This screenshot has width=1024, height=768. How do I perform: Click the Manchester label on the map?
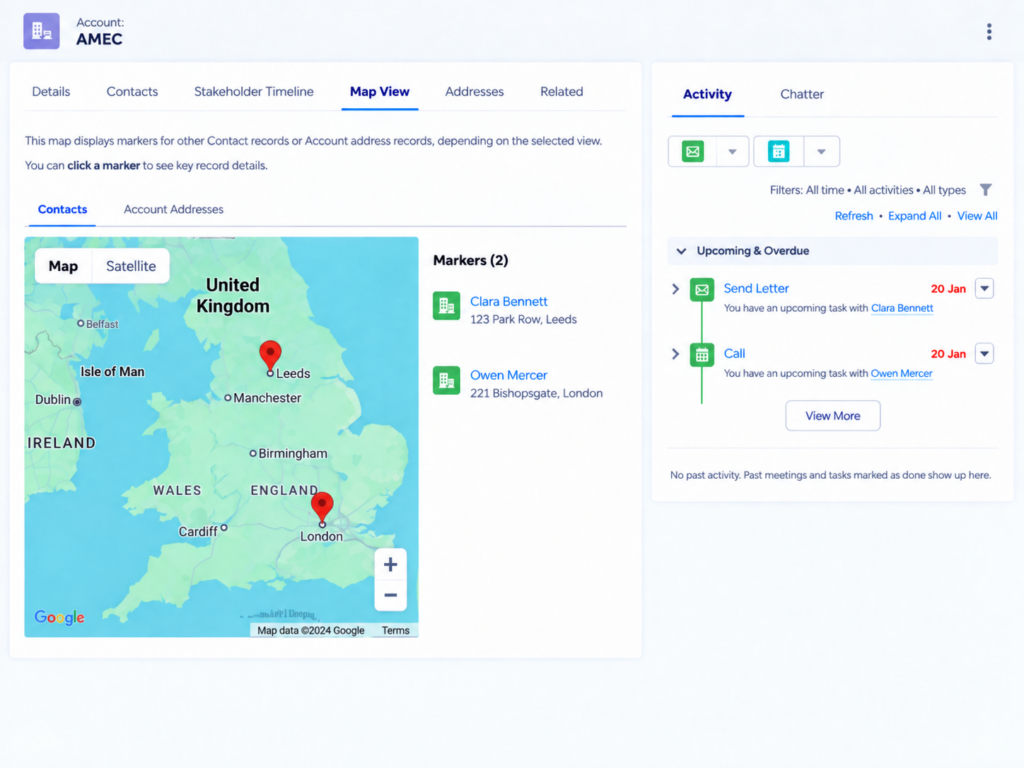pyautogui.click(x=266, y=398)
